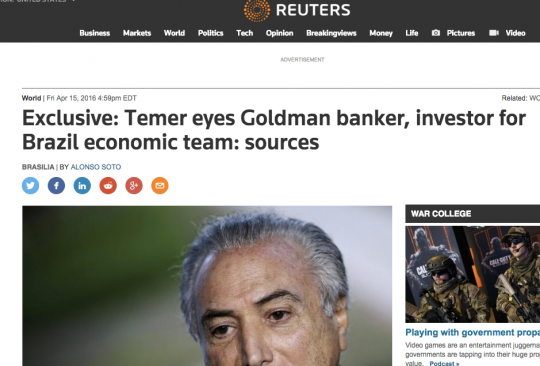Viewport: 540px width, 366px height.
Task: Open author Alonso Soto's page
Action: [x=96, y=167]
